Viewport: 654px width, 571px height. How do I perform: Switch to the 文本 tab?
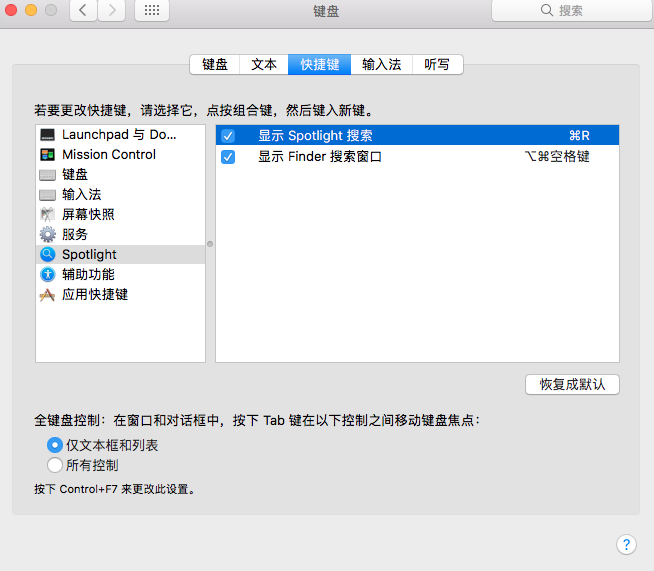(264, 65)
